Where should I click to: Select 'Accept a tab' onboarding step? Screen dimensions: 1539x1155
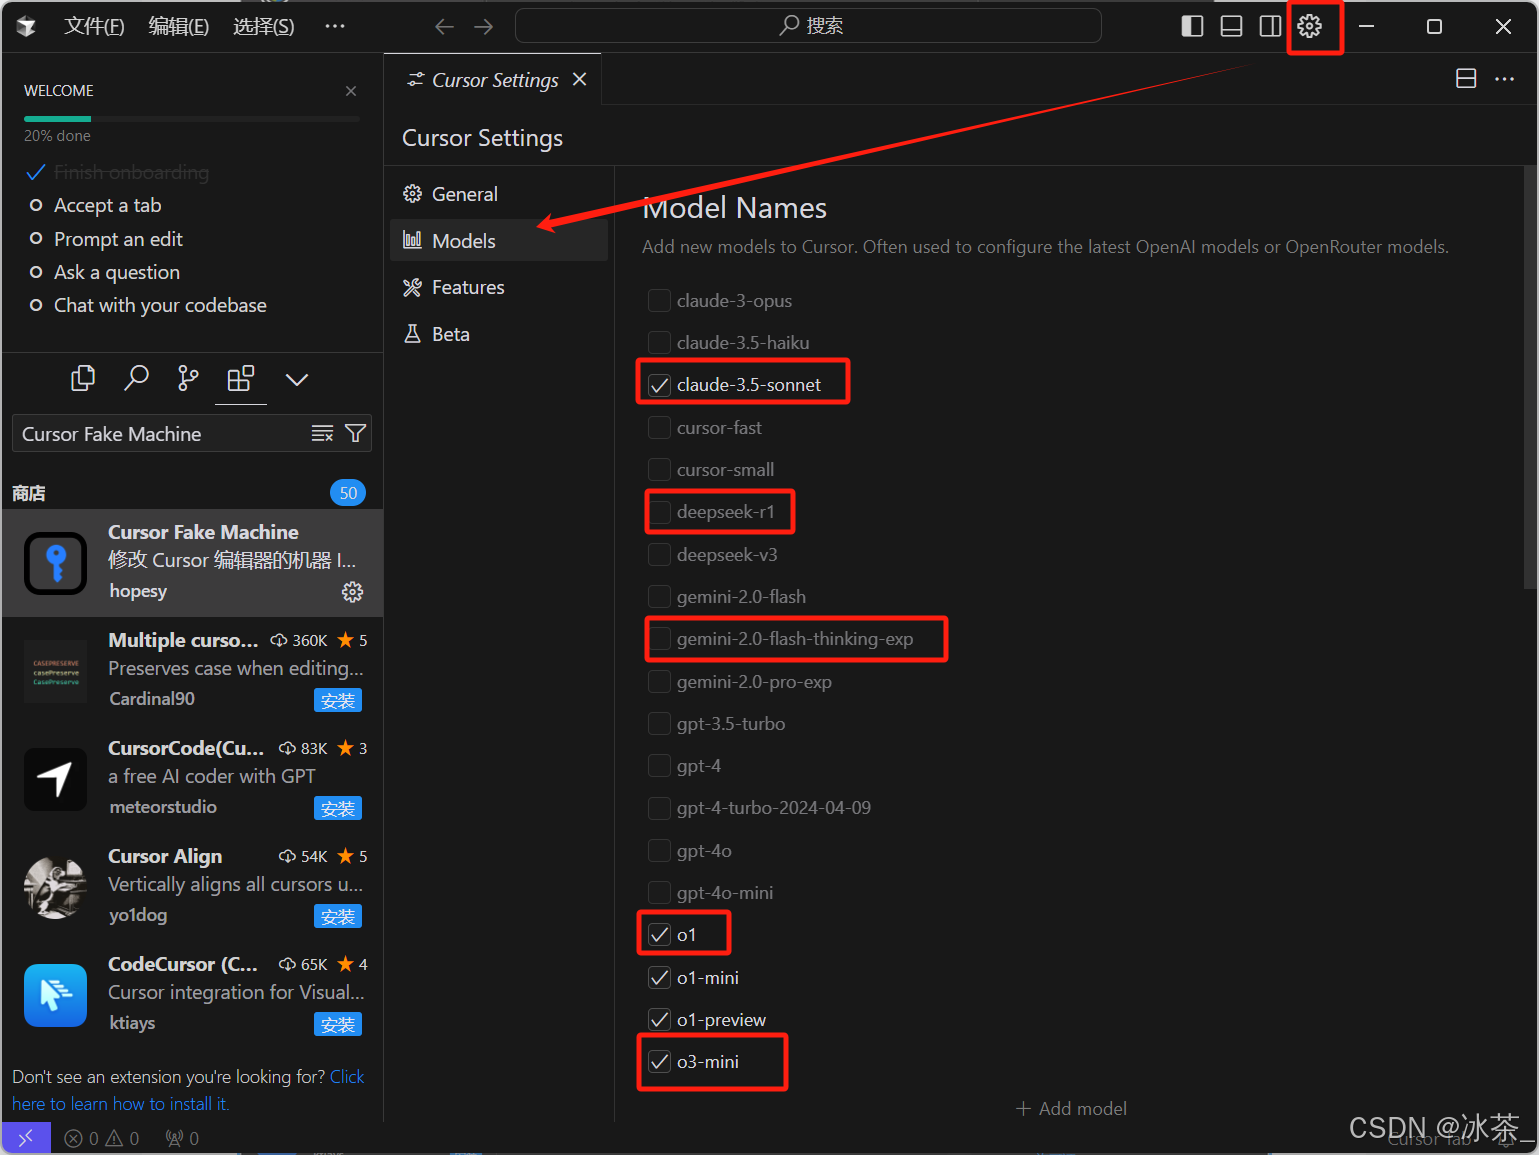point(107,205)
